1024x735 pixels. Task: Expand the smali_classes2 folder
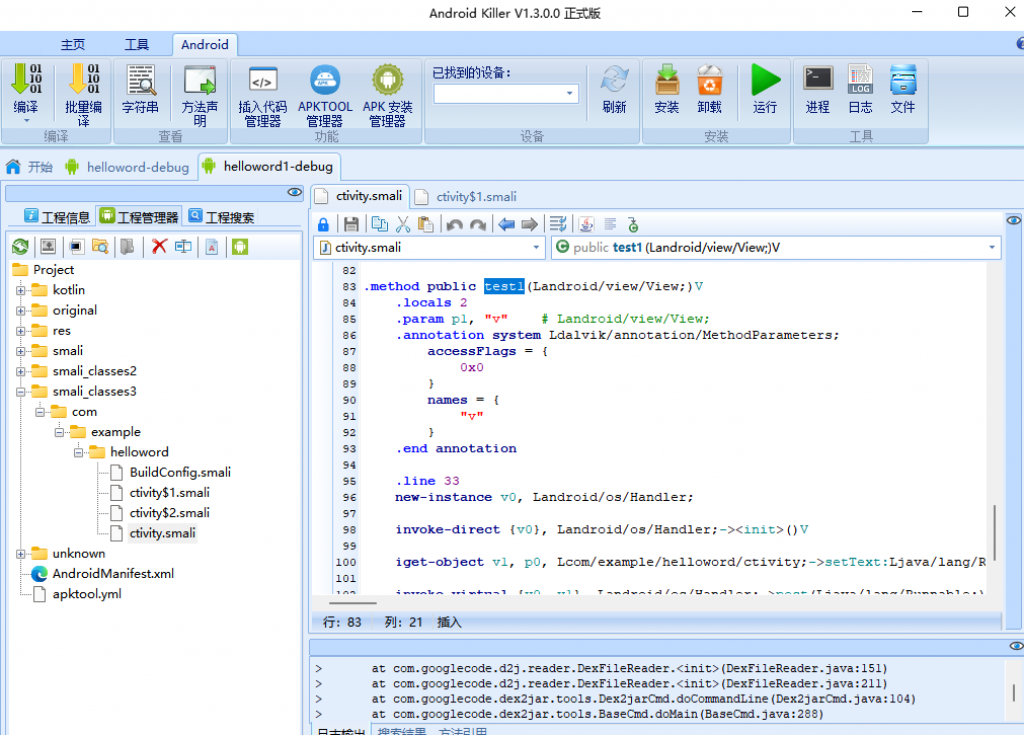pos(20,371)
